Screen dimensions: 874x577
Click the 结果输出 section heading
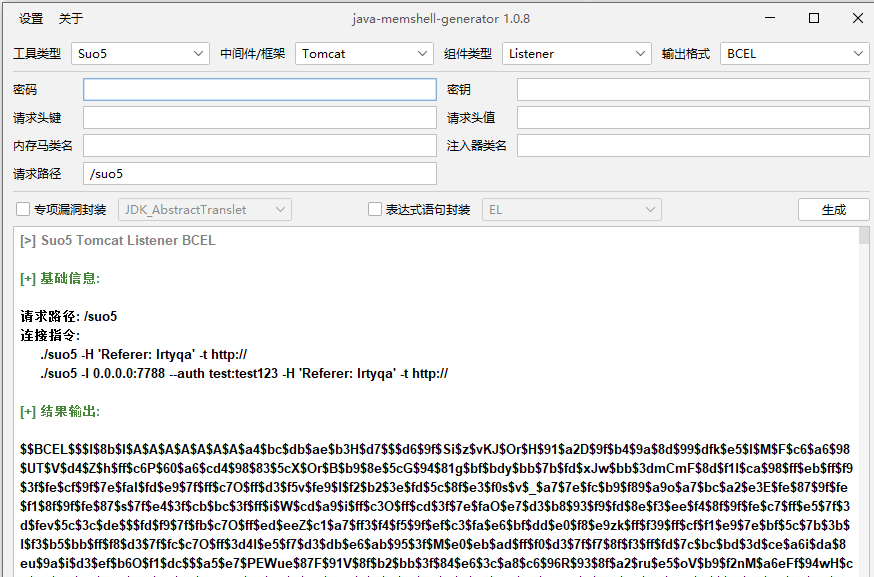(60, 411)
